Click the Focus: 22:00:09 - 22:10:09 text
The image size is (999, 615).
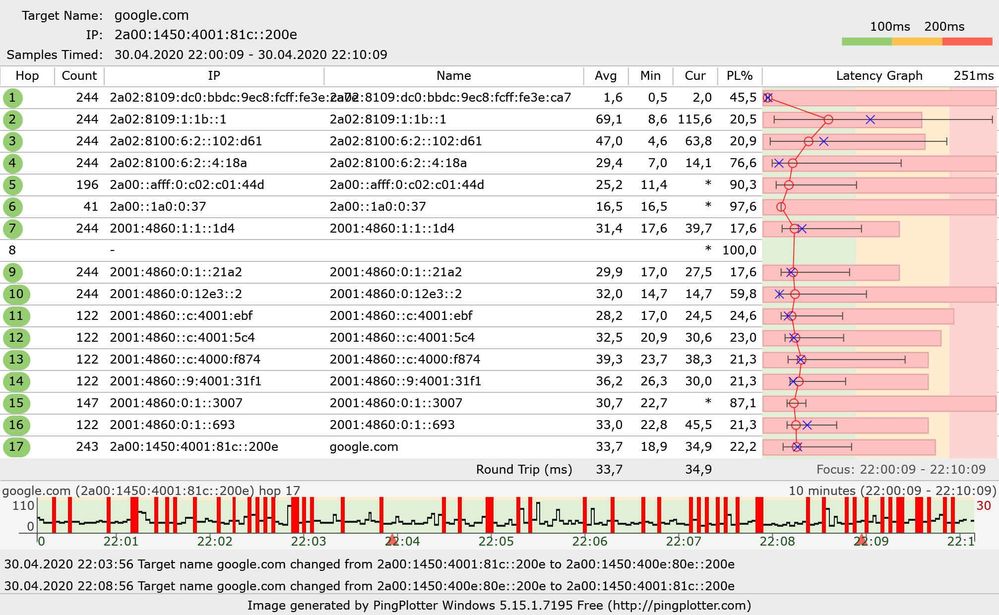901,470
